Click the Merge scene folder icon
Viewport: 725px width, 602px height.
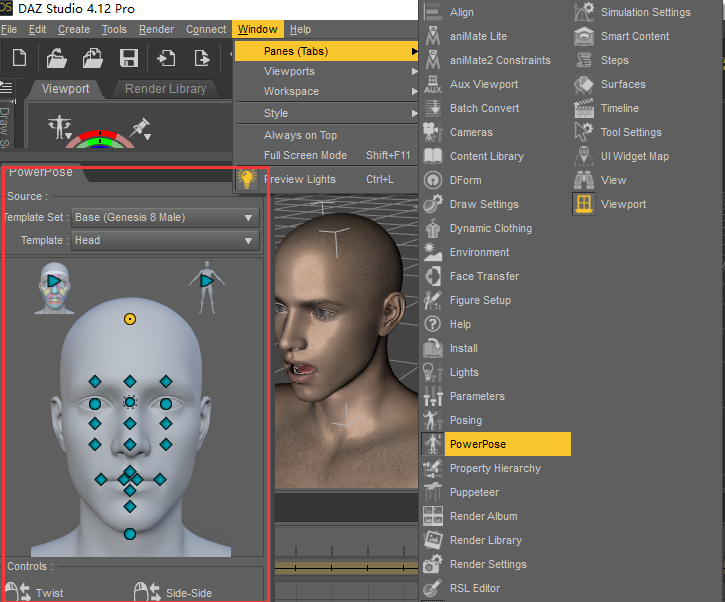pos(92,58)
